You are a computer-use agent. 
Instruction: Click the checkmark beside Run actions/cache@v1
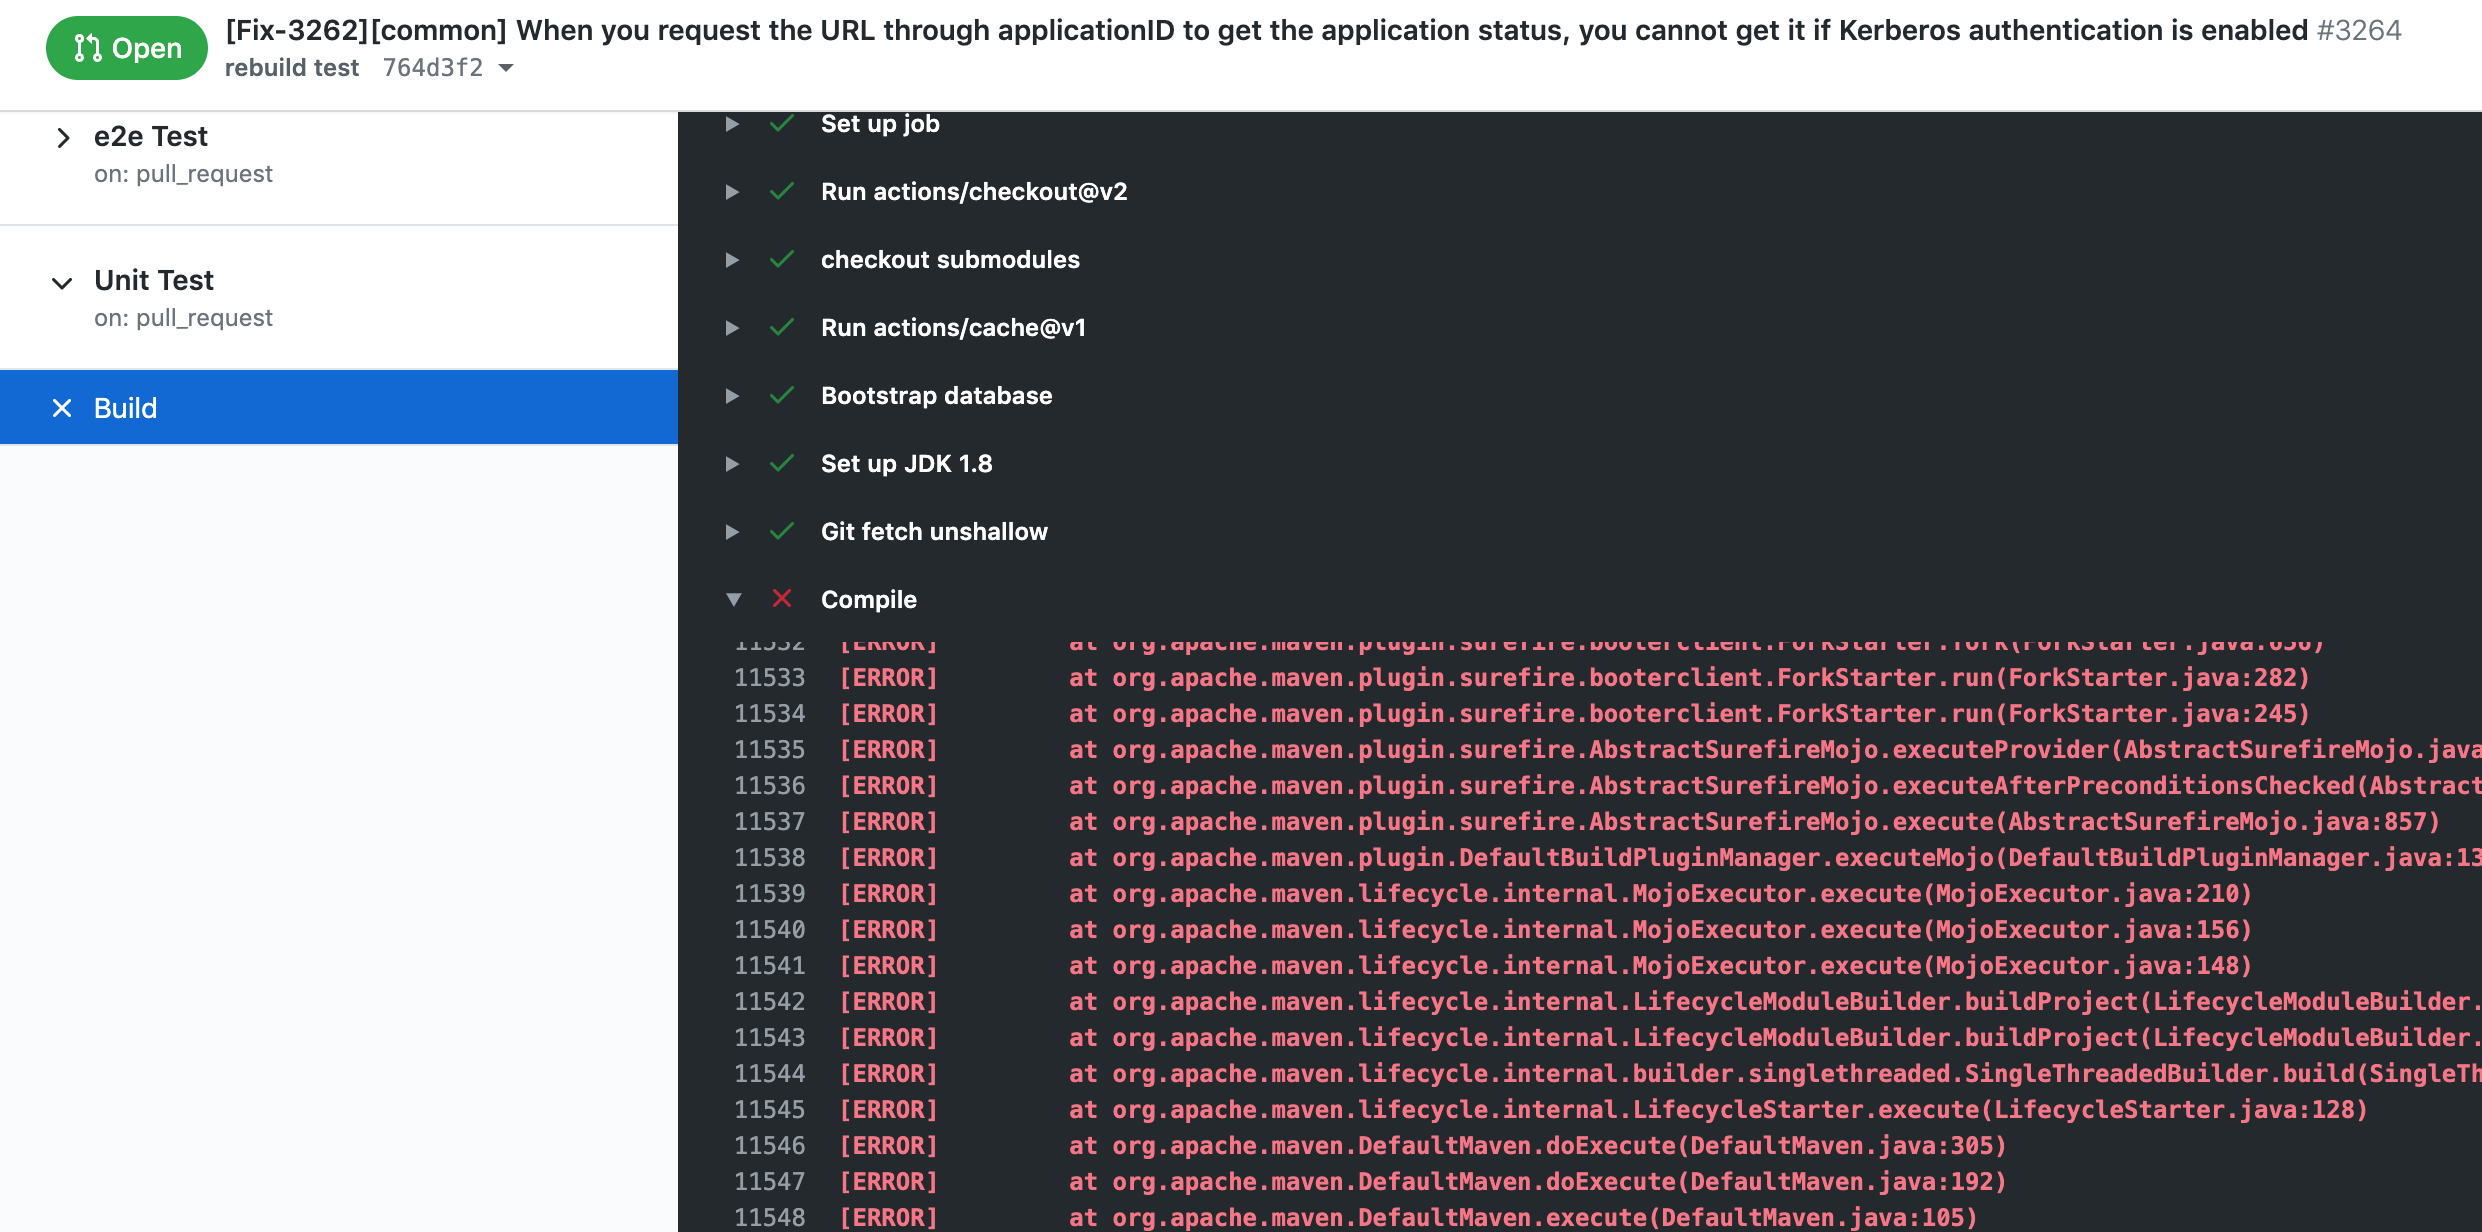click(x=782, y=327)
